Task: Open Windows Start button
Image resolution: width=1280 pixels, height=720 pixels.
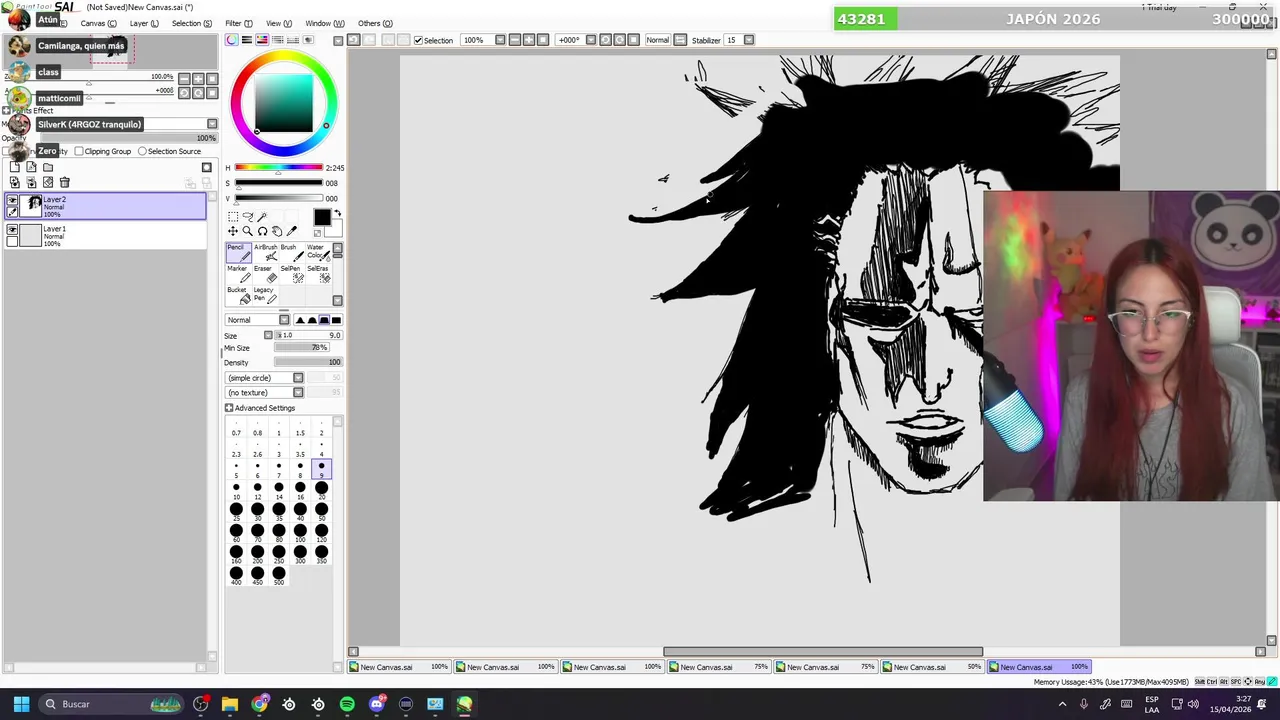Action: 21,704
